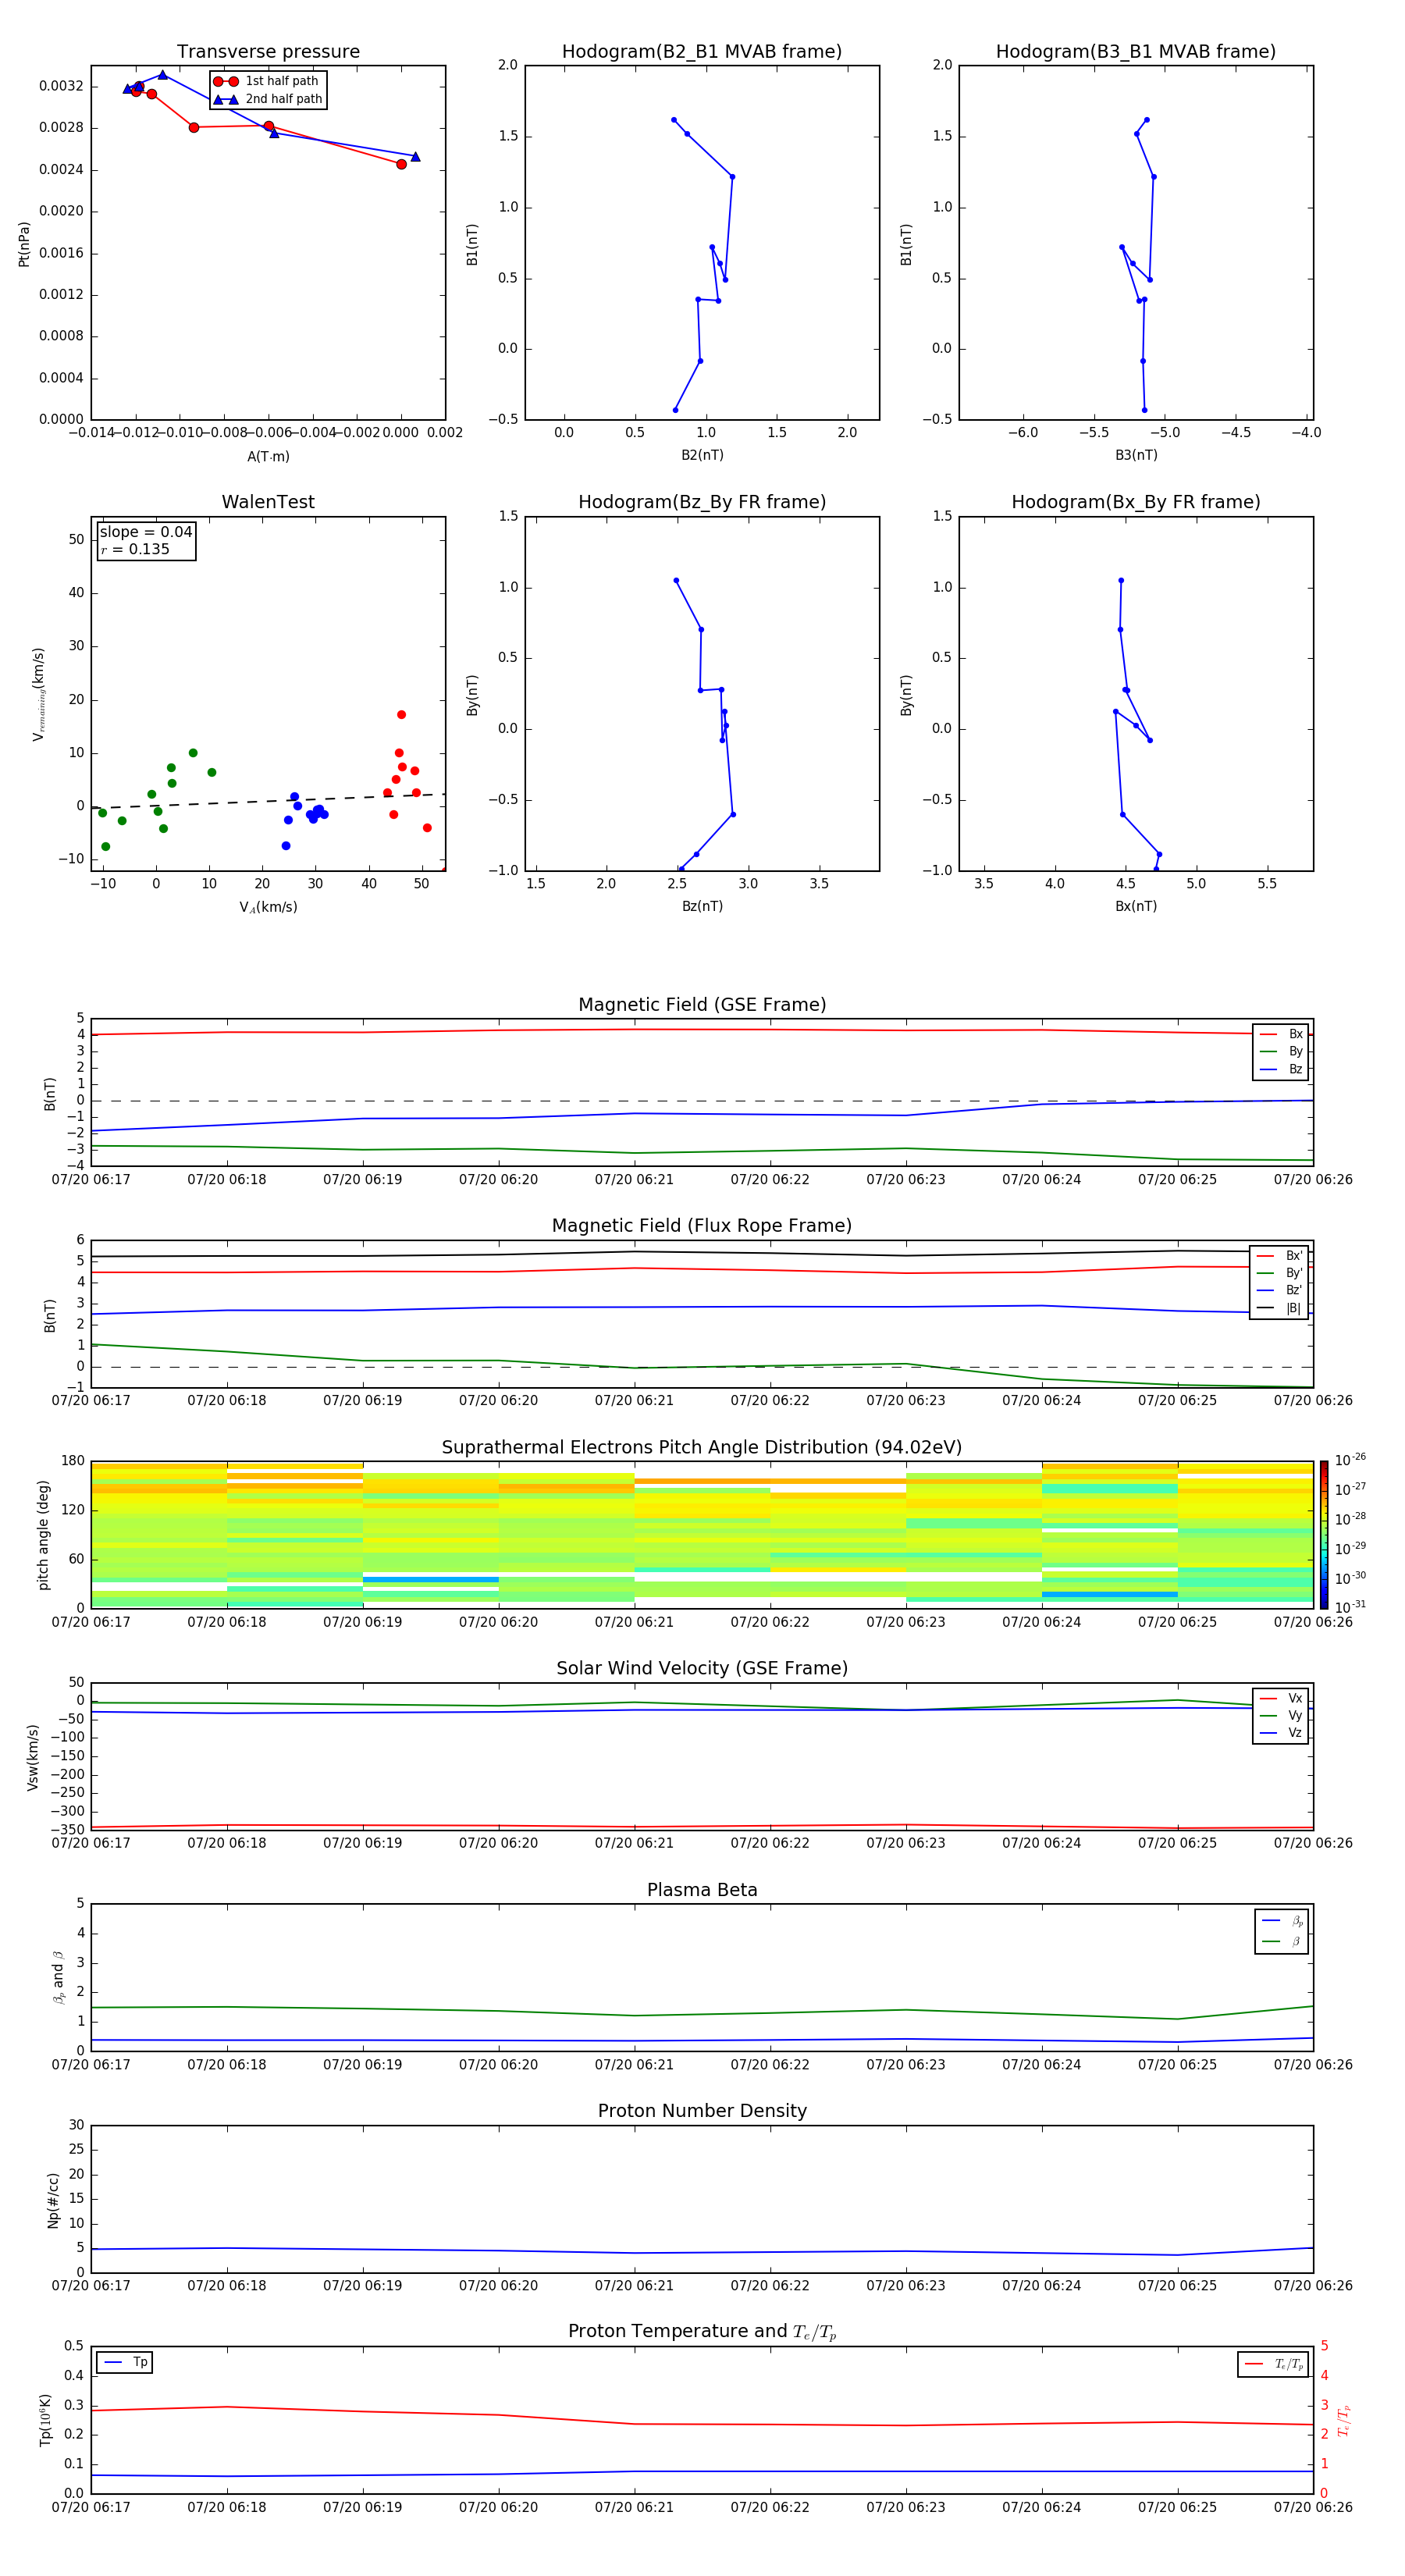The height and width of the screenshot is (2576, 1405).
Task: Click the 'Hodogram(B3_B1 MVAB frame)' title
Action: (1136, 52)
